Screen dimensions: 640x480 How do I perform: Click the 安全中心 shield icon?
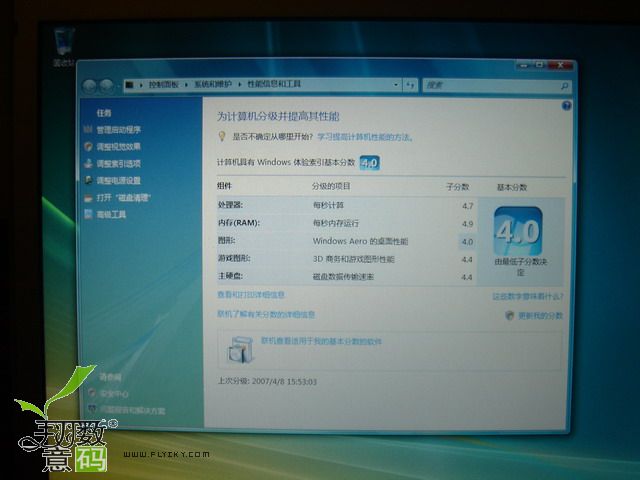coord(92,393)
